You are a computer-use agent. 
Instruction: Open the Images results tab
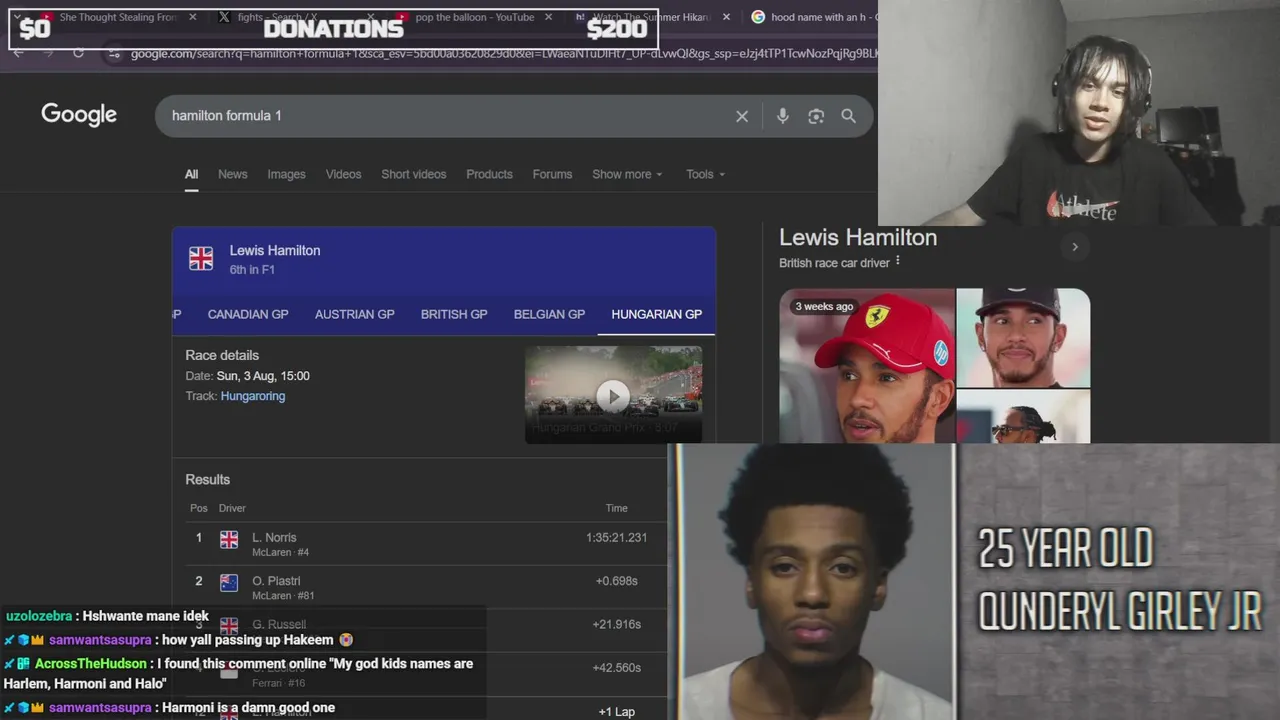point(286,174)
